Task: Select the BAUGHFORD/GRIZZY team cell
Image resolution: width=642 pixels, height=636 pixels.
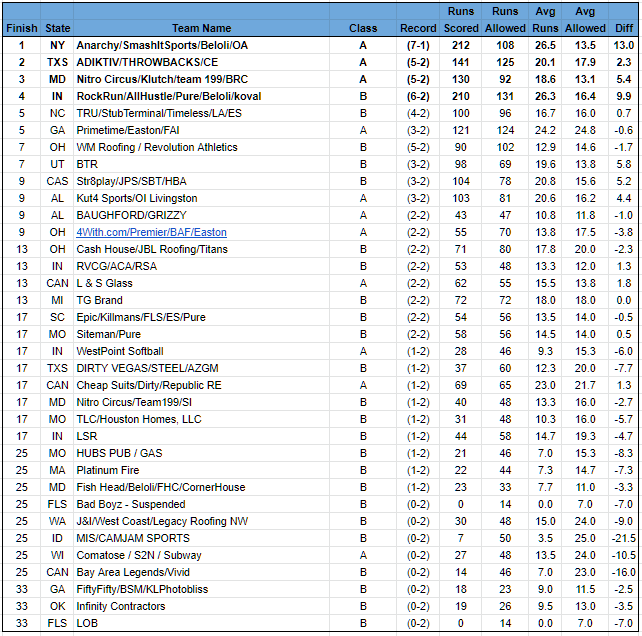Action: (201, 215)
